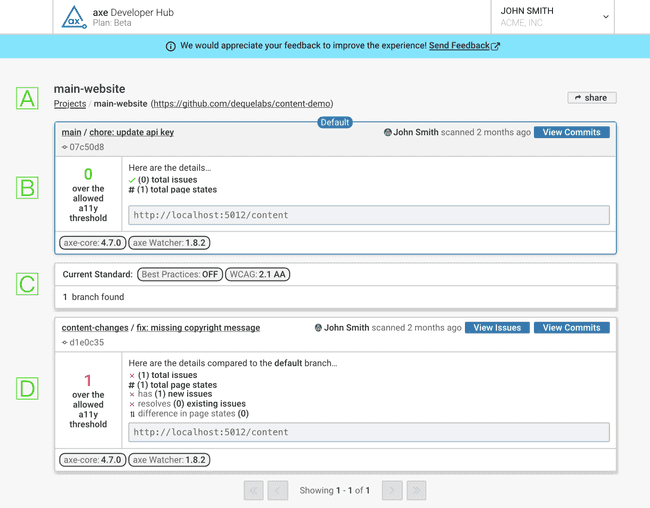Open the dequelabs/content-demo GitHub link

242,104
